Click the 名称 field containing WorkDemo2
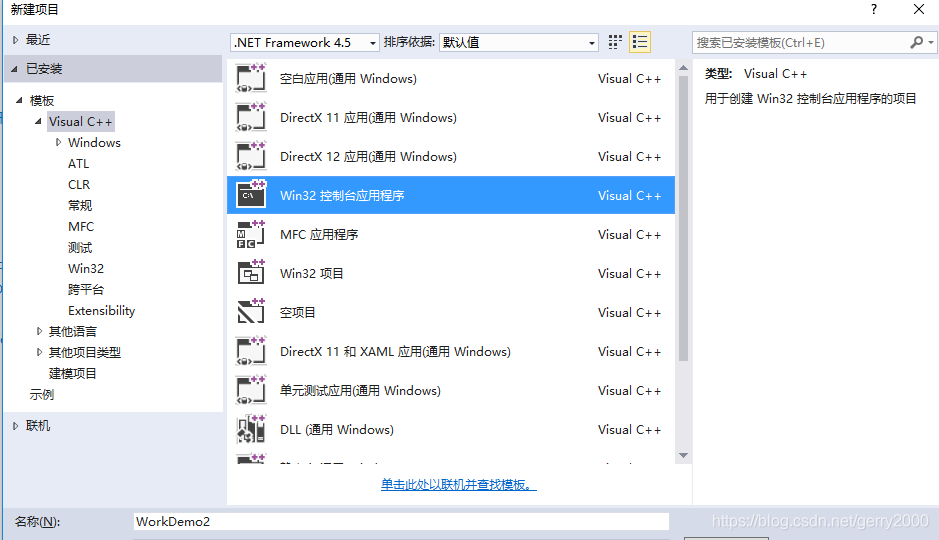This screenshot has height=540, width=939. [401, 521]
